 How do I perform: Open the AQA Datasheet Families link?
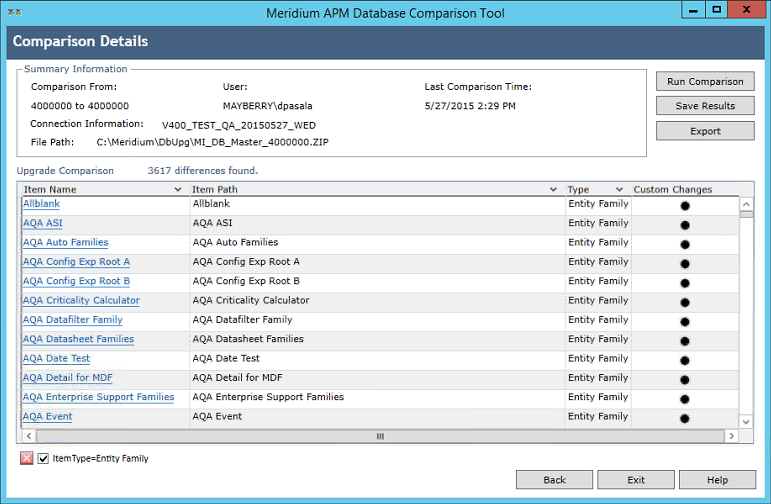click(78, 339)
